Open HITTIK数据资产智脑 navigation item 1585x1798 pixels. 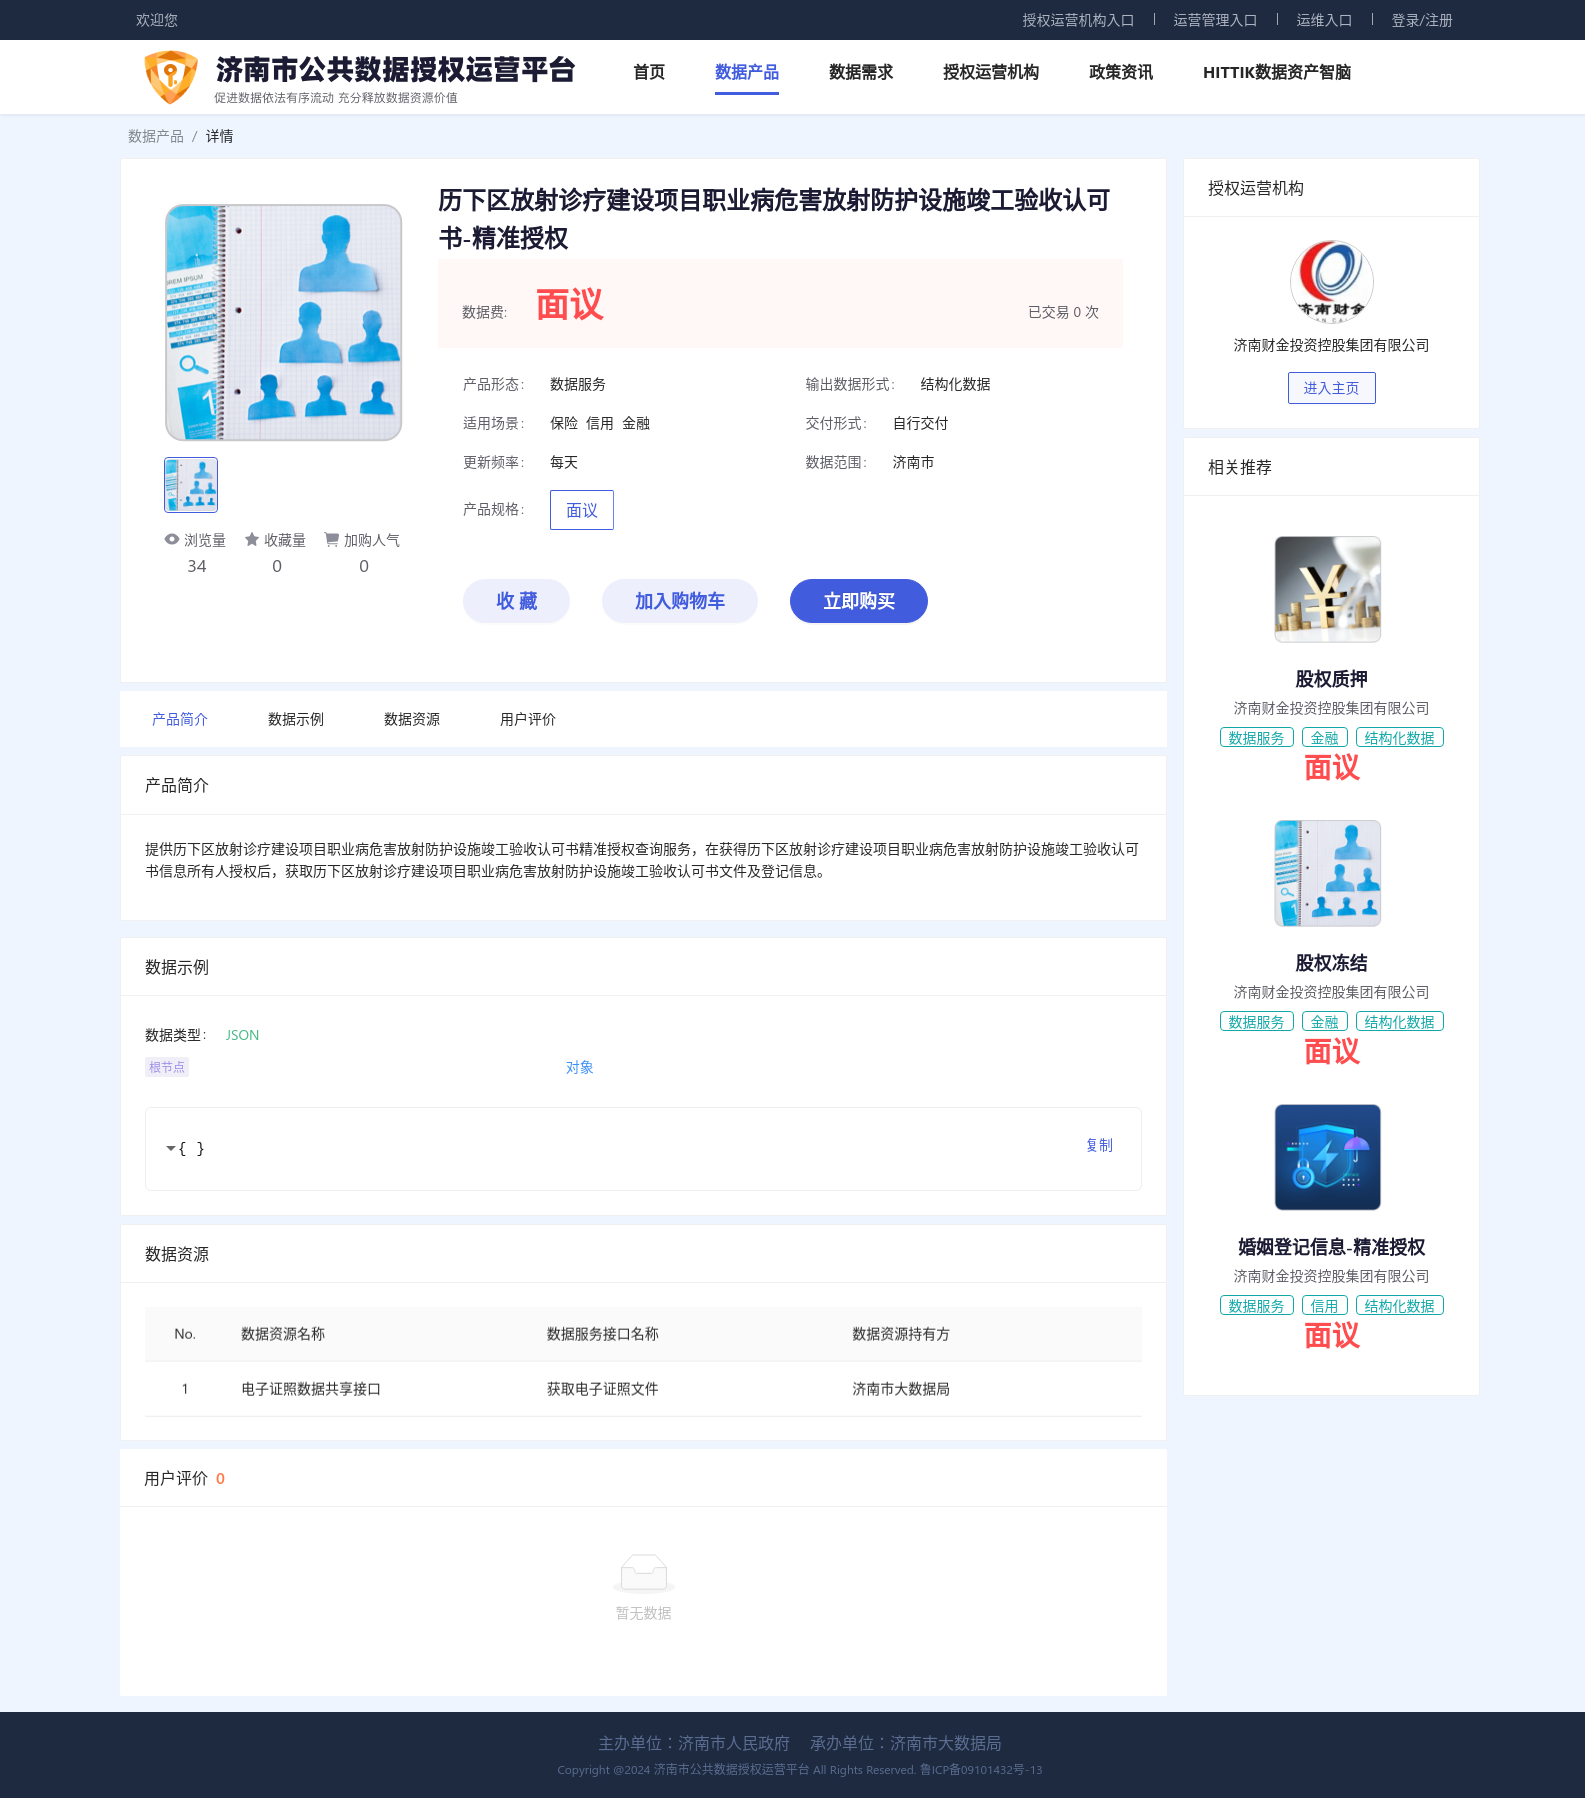(1277, 72)
